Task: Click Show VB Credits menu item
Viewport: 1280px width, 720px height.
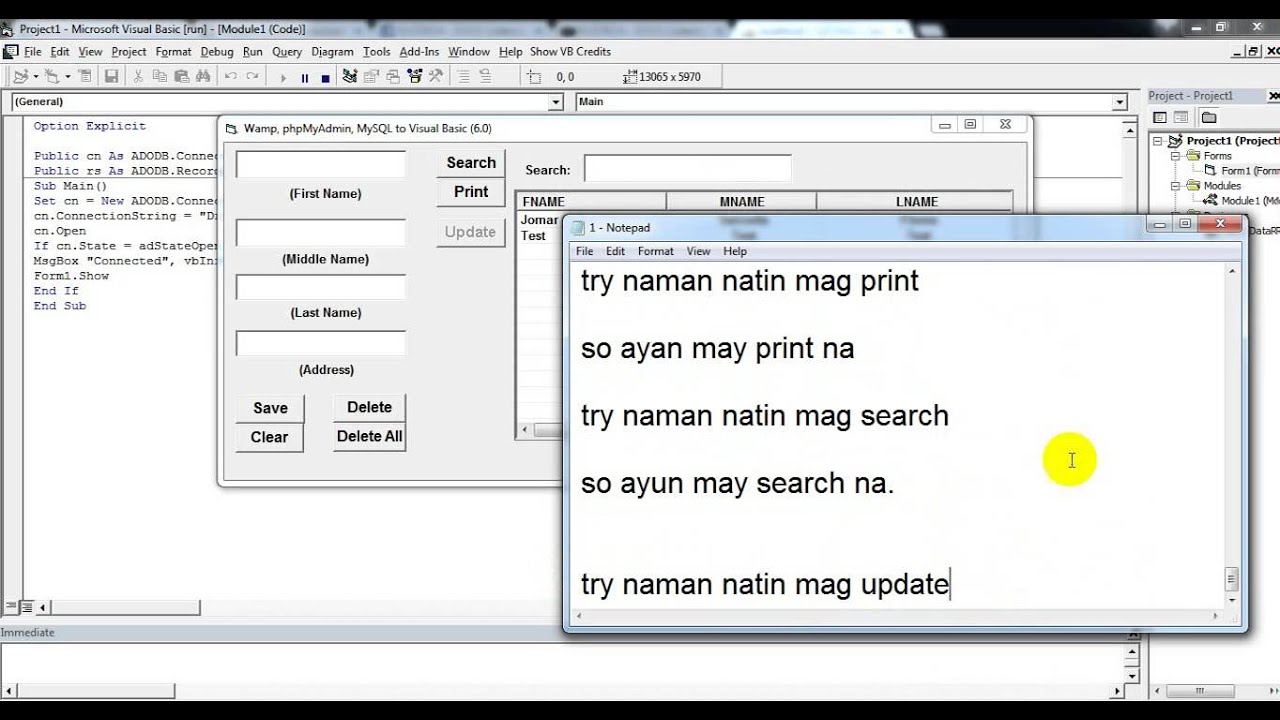Action: [570, 52]
